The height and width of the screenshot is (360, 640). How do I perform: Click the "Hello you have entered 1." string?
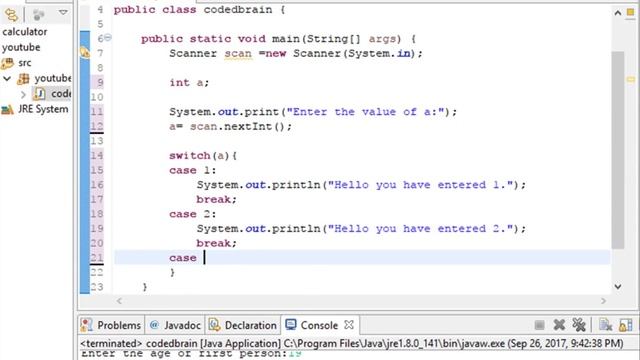(420, 185)
